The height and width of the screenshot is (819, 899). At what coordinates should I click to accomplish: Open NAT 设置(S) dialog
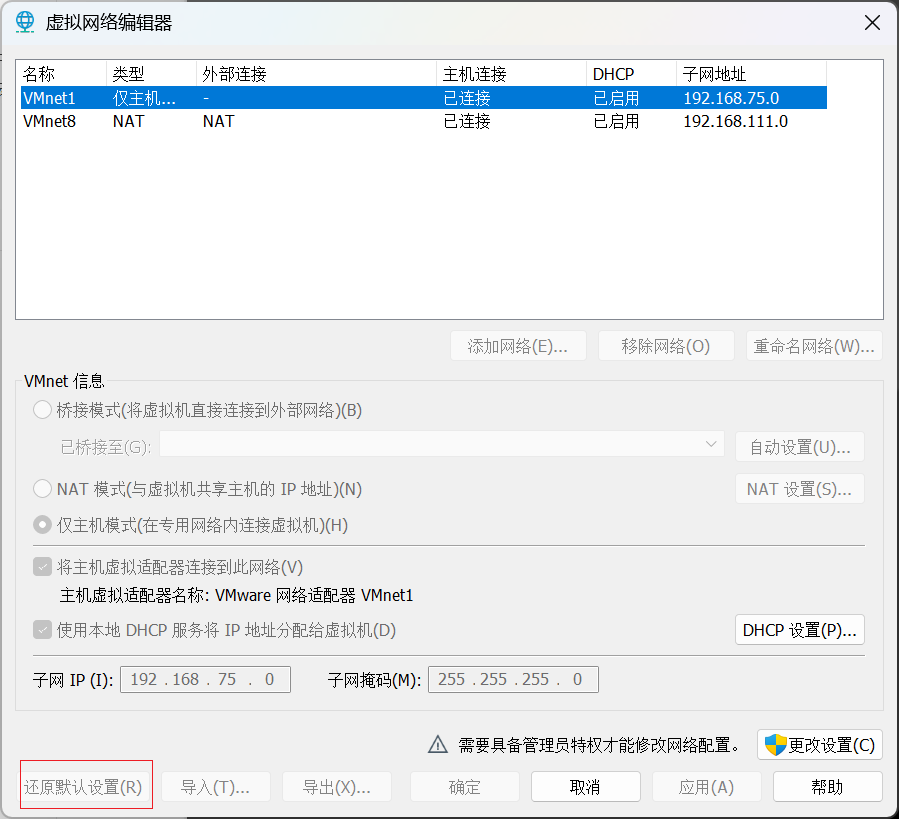click(799, 488)
